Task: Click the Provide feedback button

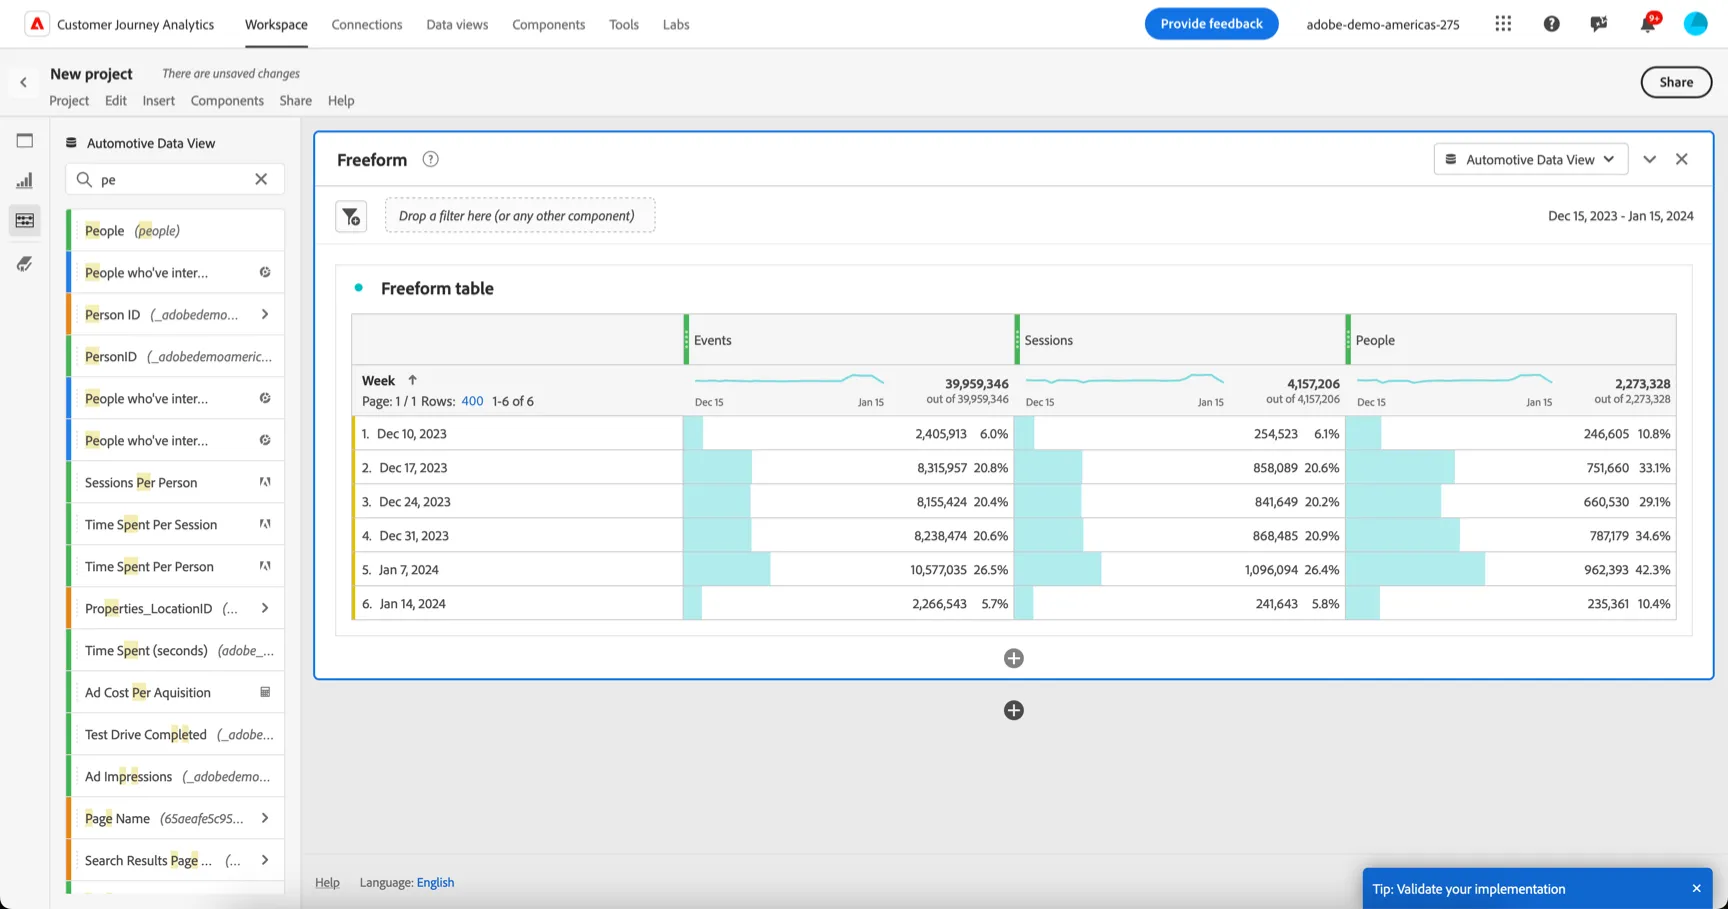Action: coord(1211,24)
